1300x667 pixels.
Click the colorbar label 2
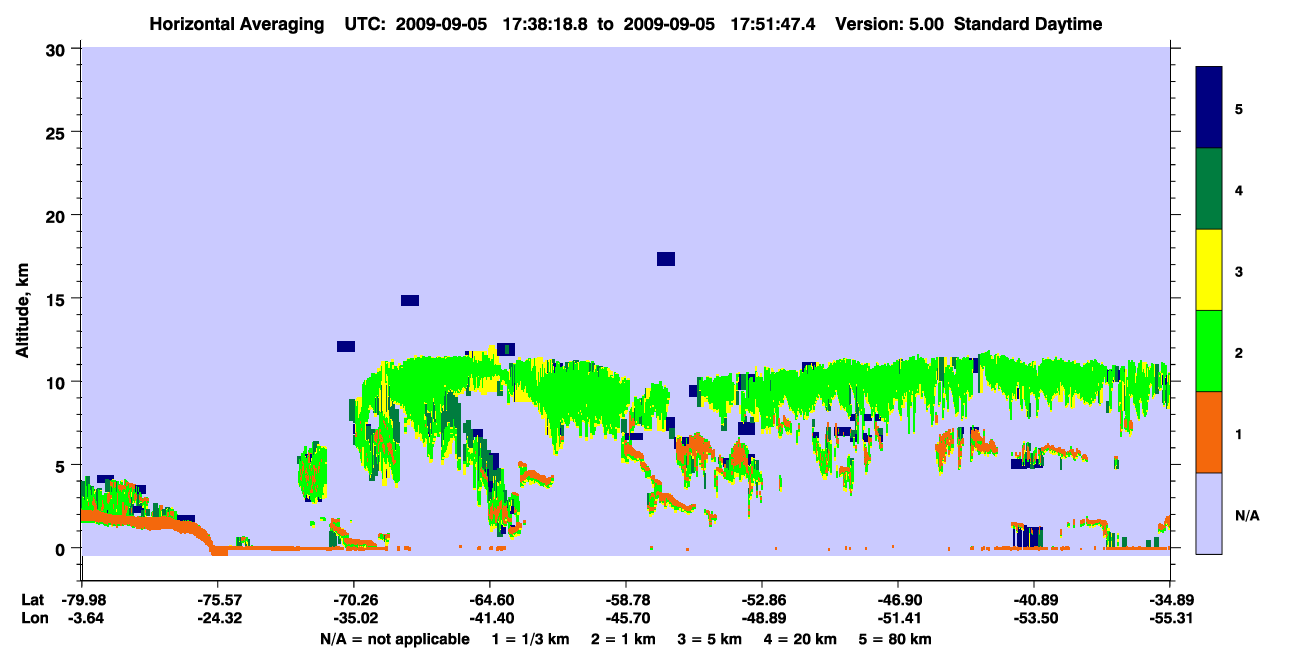point(1239,352)
